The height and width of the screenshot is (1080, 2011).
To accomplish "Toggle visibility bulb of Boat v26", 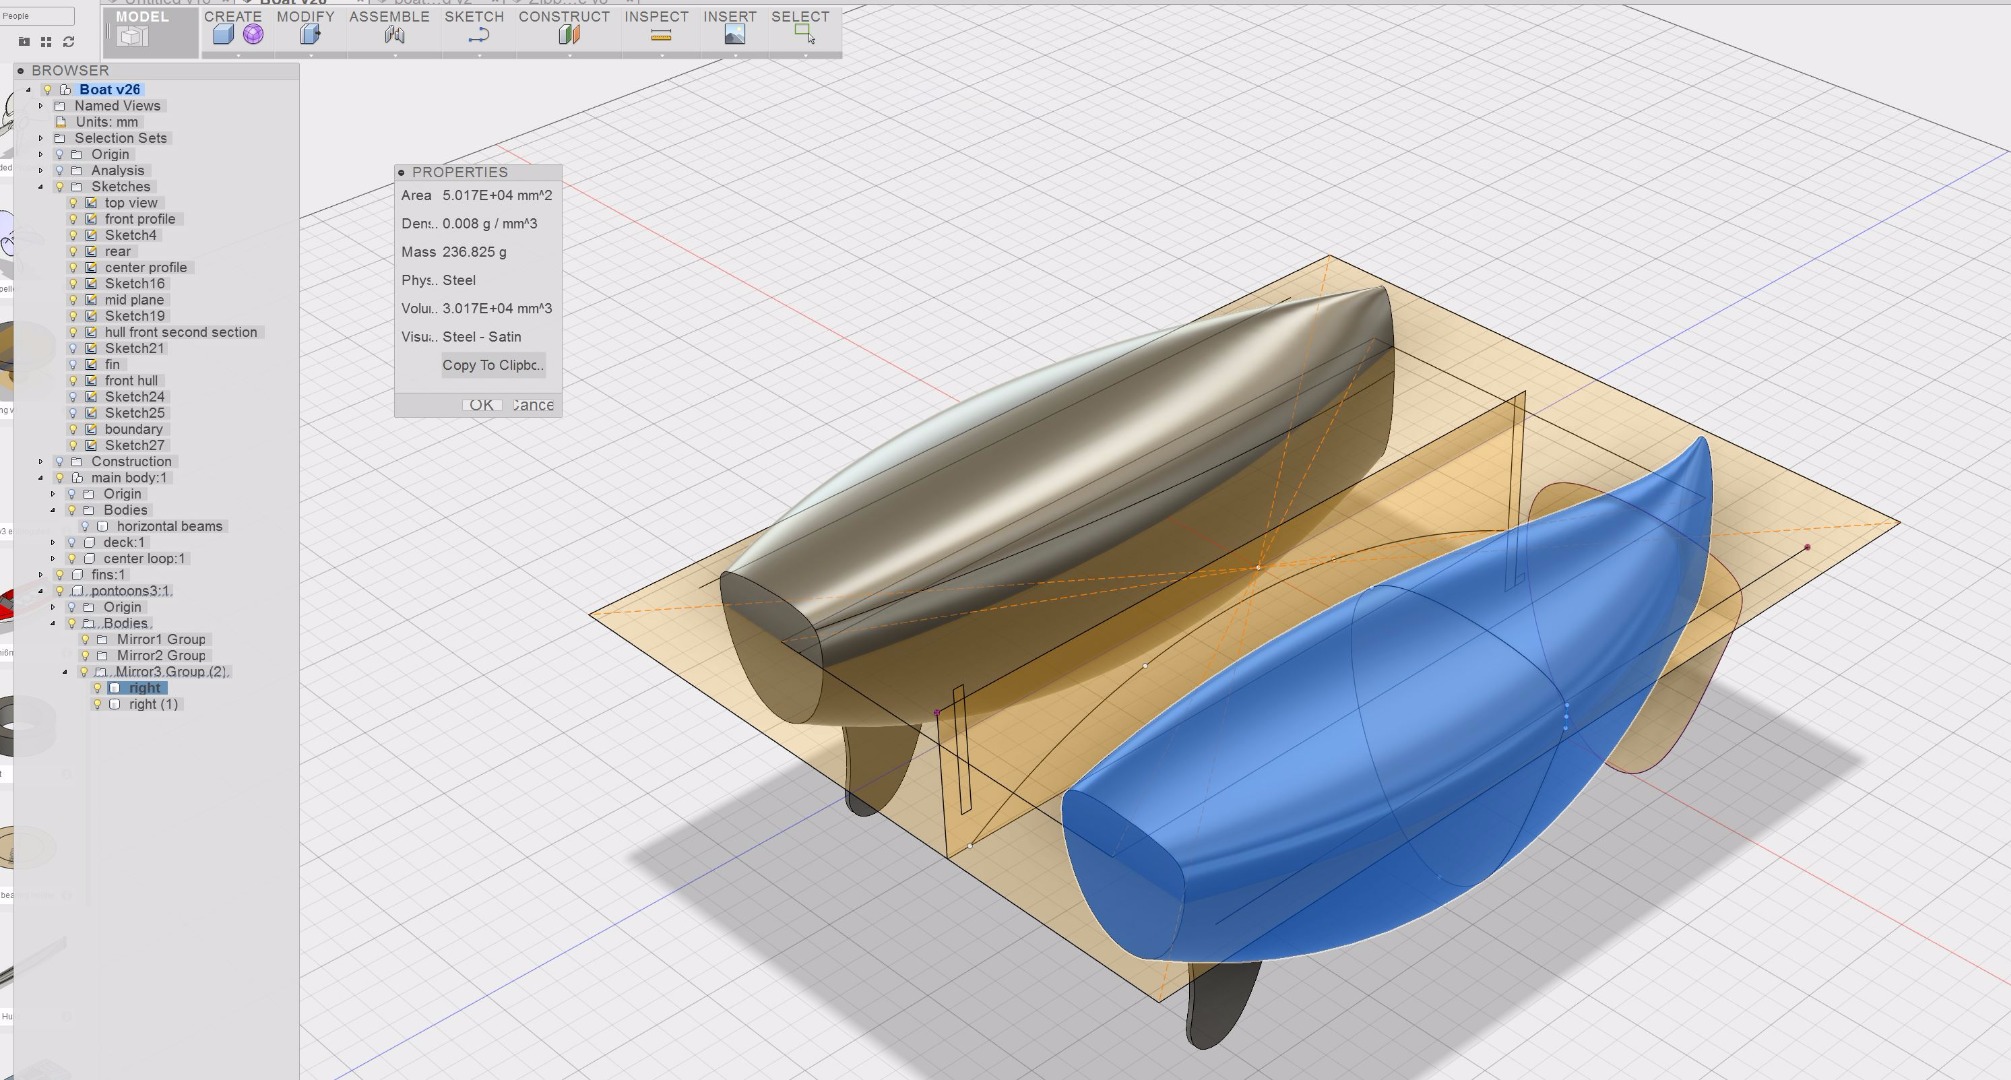I will coord(47,89).
